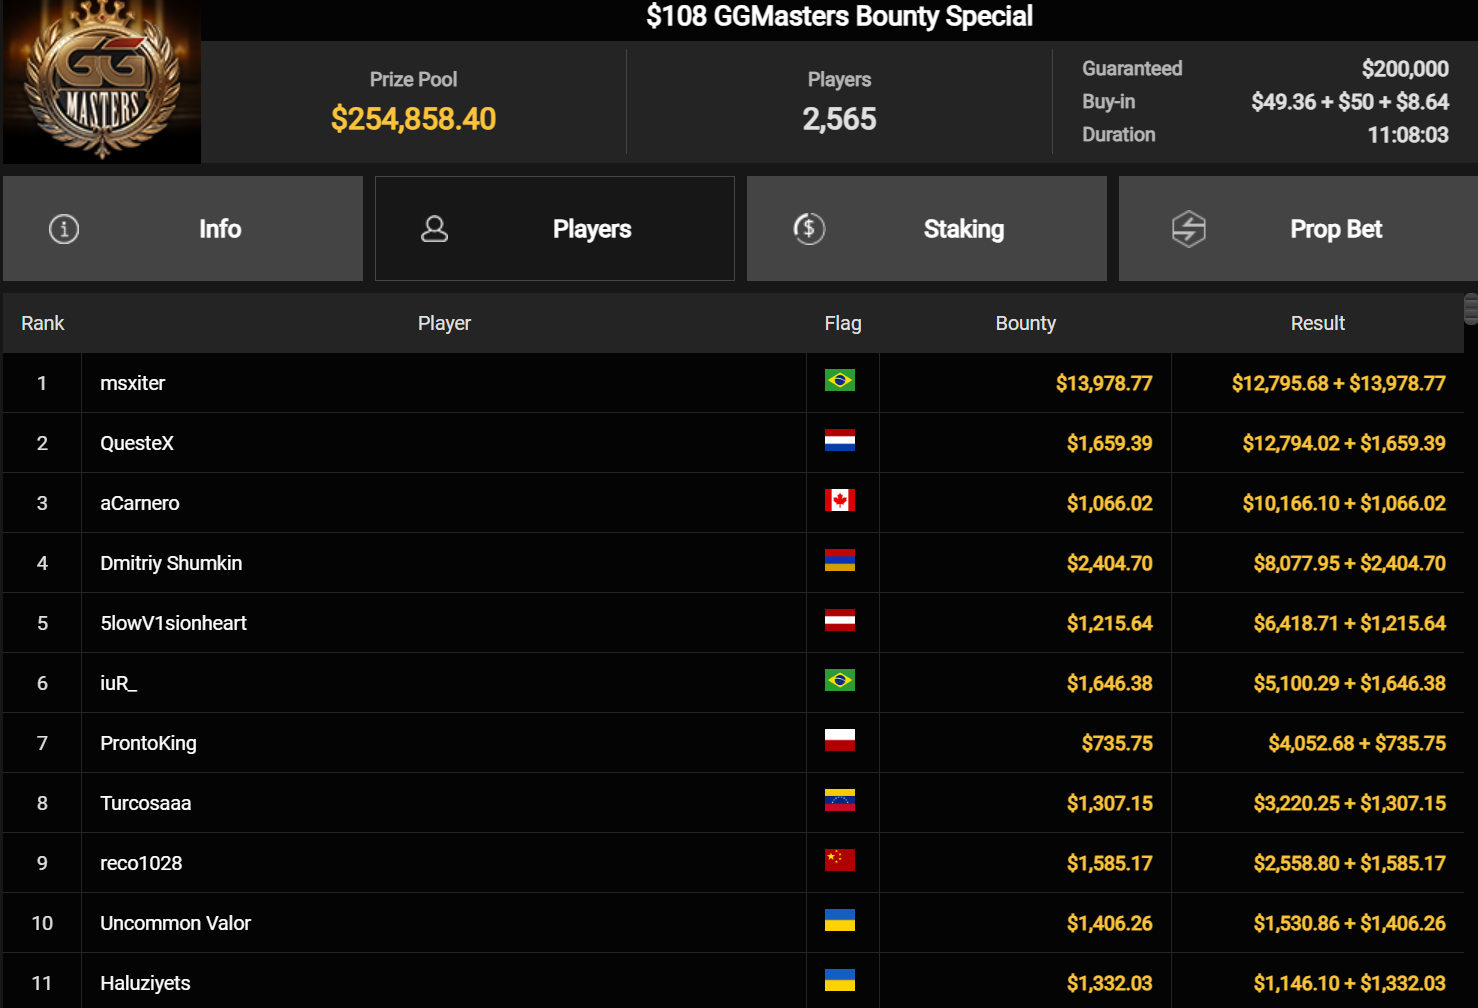Click rank number 10
This screenshot has height=1008, width=1478.
coord(42,923)
